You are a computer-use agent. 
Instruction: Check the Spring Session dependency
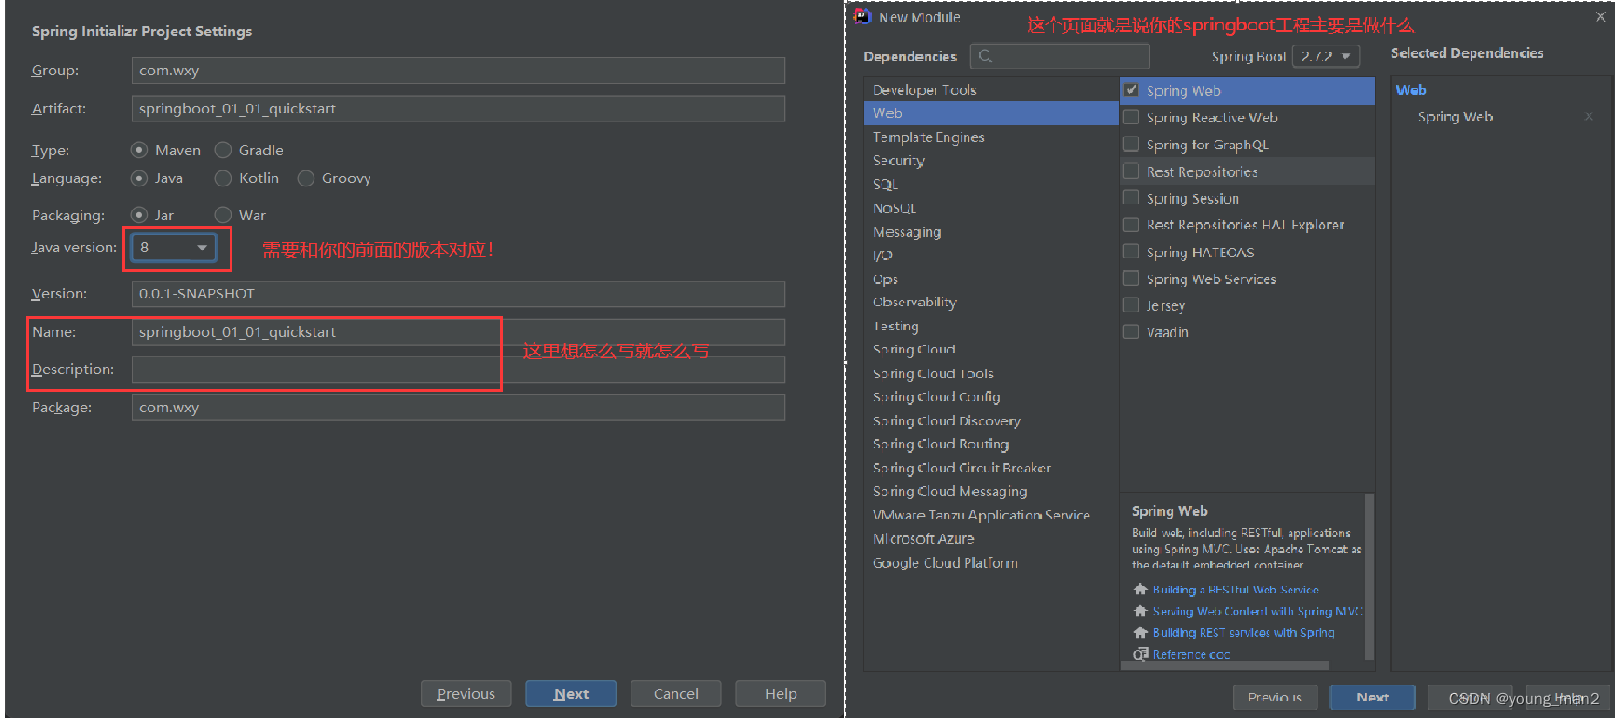coord(1131,198)
